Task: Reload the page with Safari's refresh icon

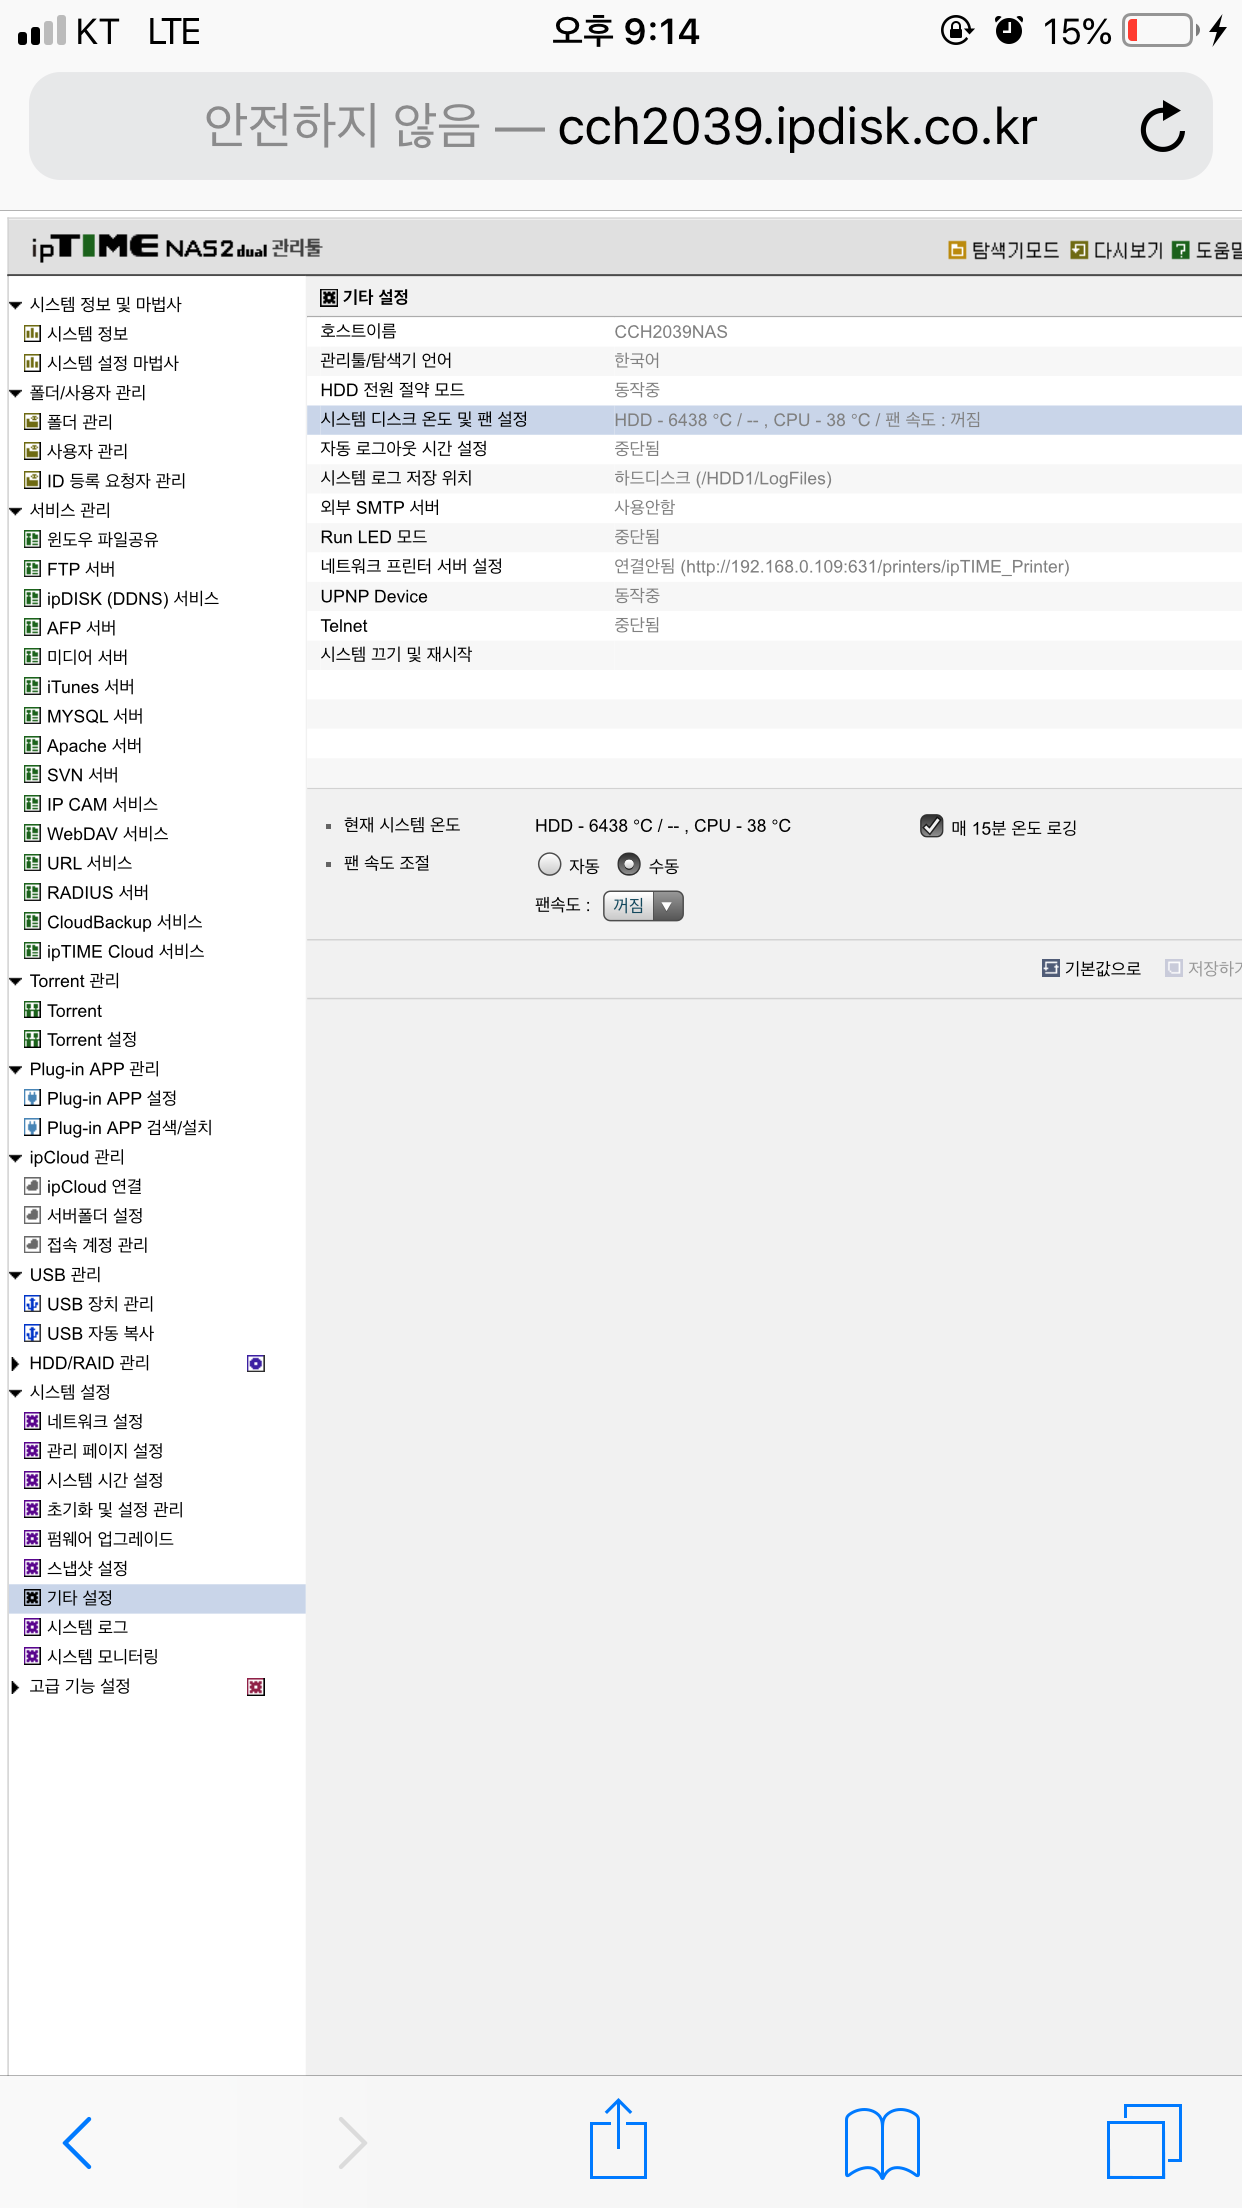Action: tap(1163, 126)
